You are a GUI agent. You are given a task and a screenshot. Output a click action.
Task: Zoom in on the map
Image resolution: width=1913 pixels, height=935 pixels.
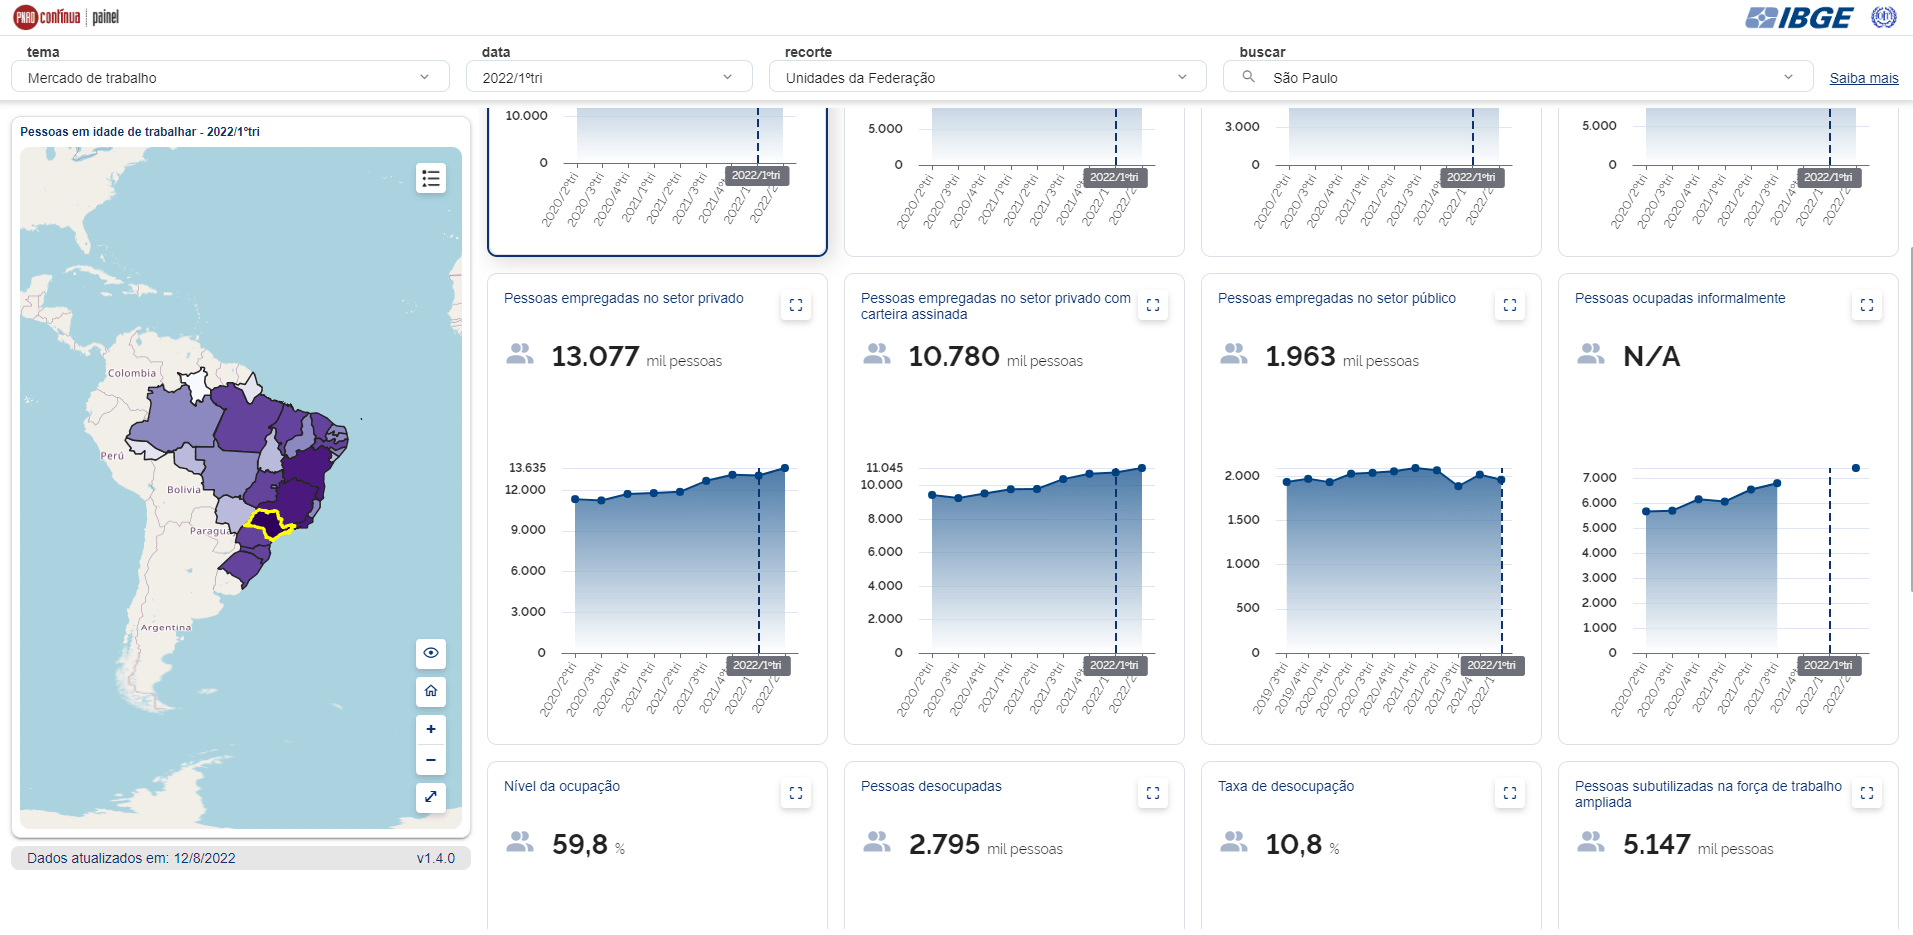click(x=431, y=729)
